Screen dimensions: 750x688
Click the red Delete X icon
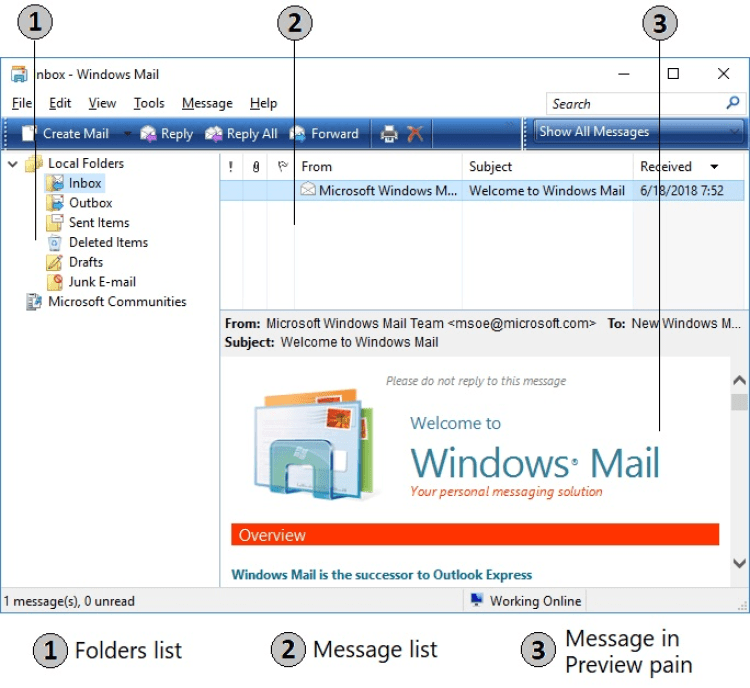415,133
